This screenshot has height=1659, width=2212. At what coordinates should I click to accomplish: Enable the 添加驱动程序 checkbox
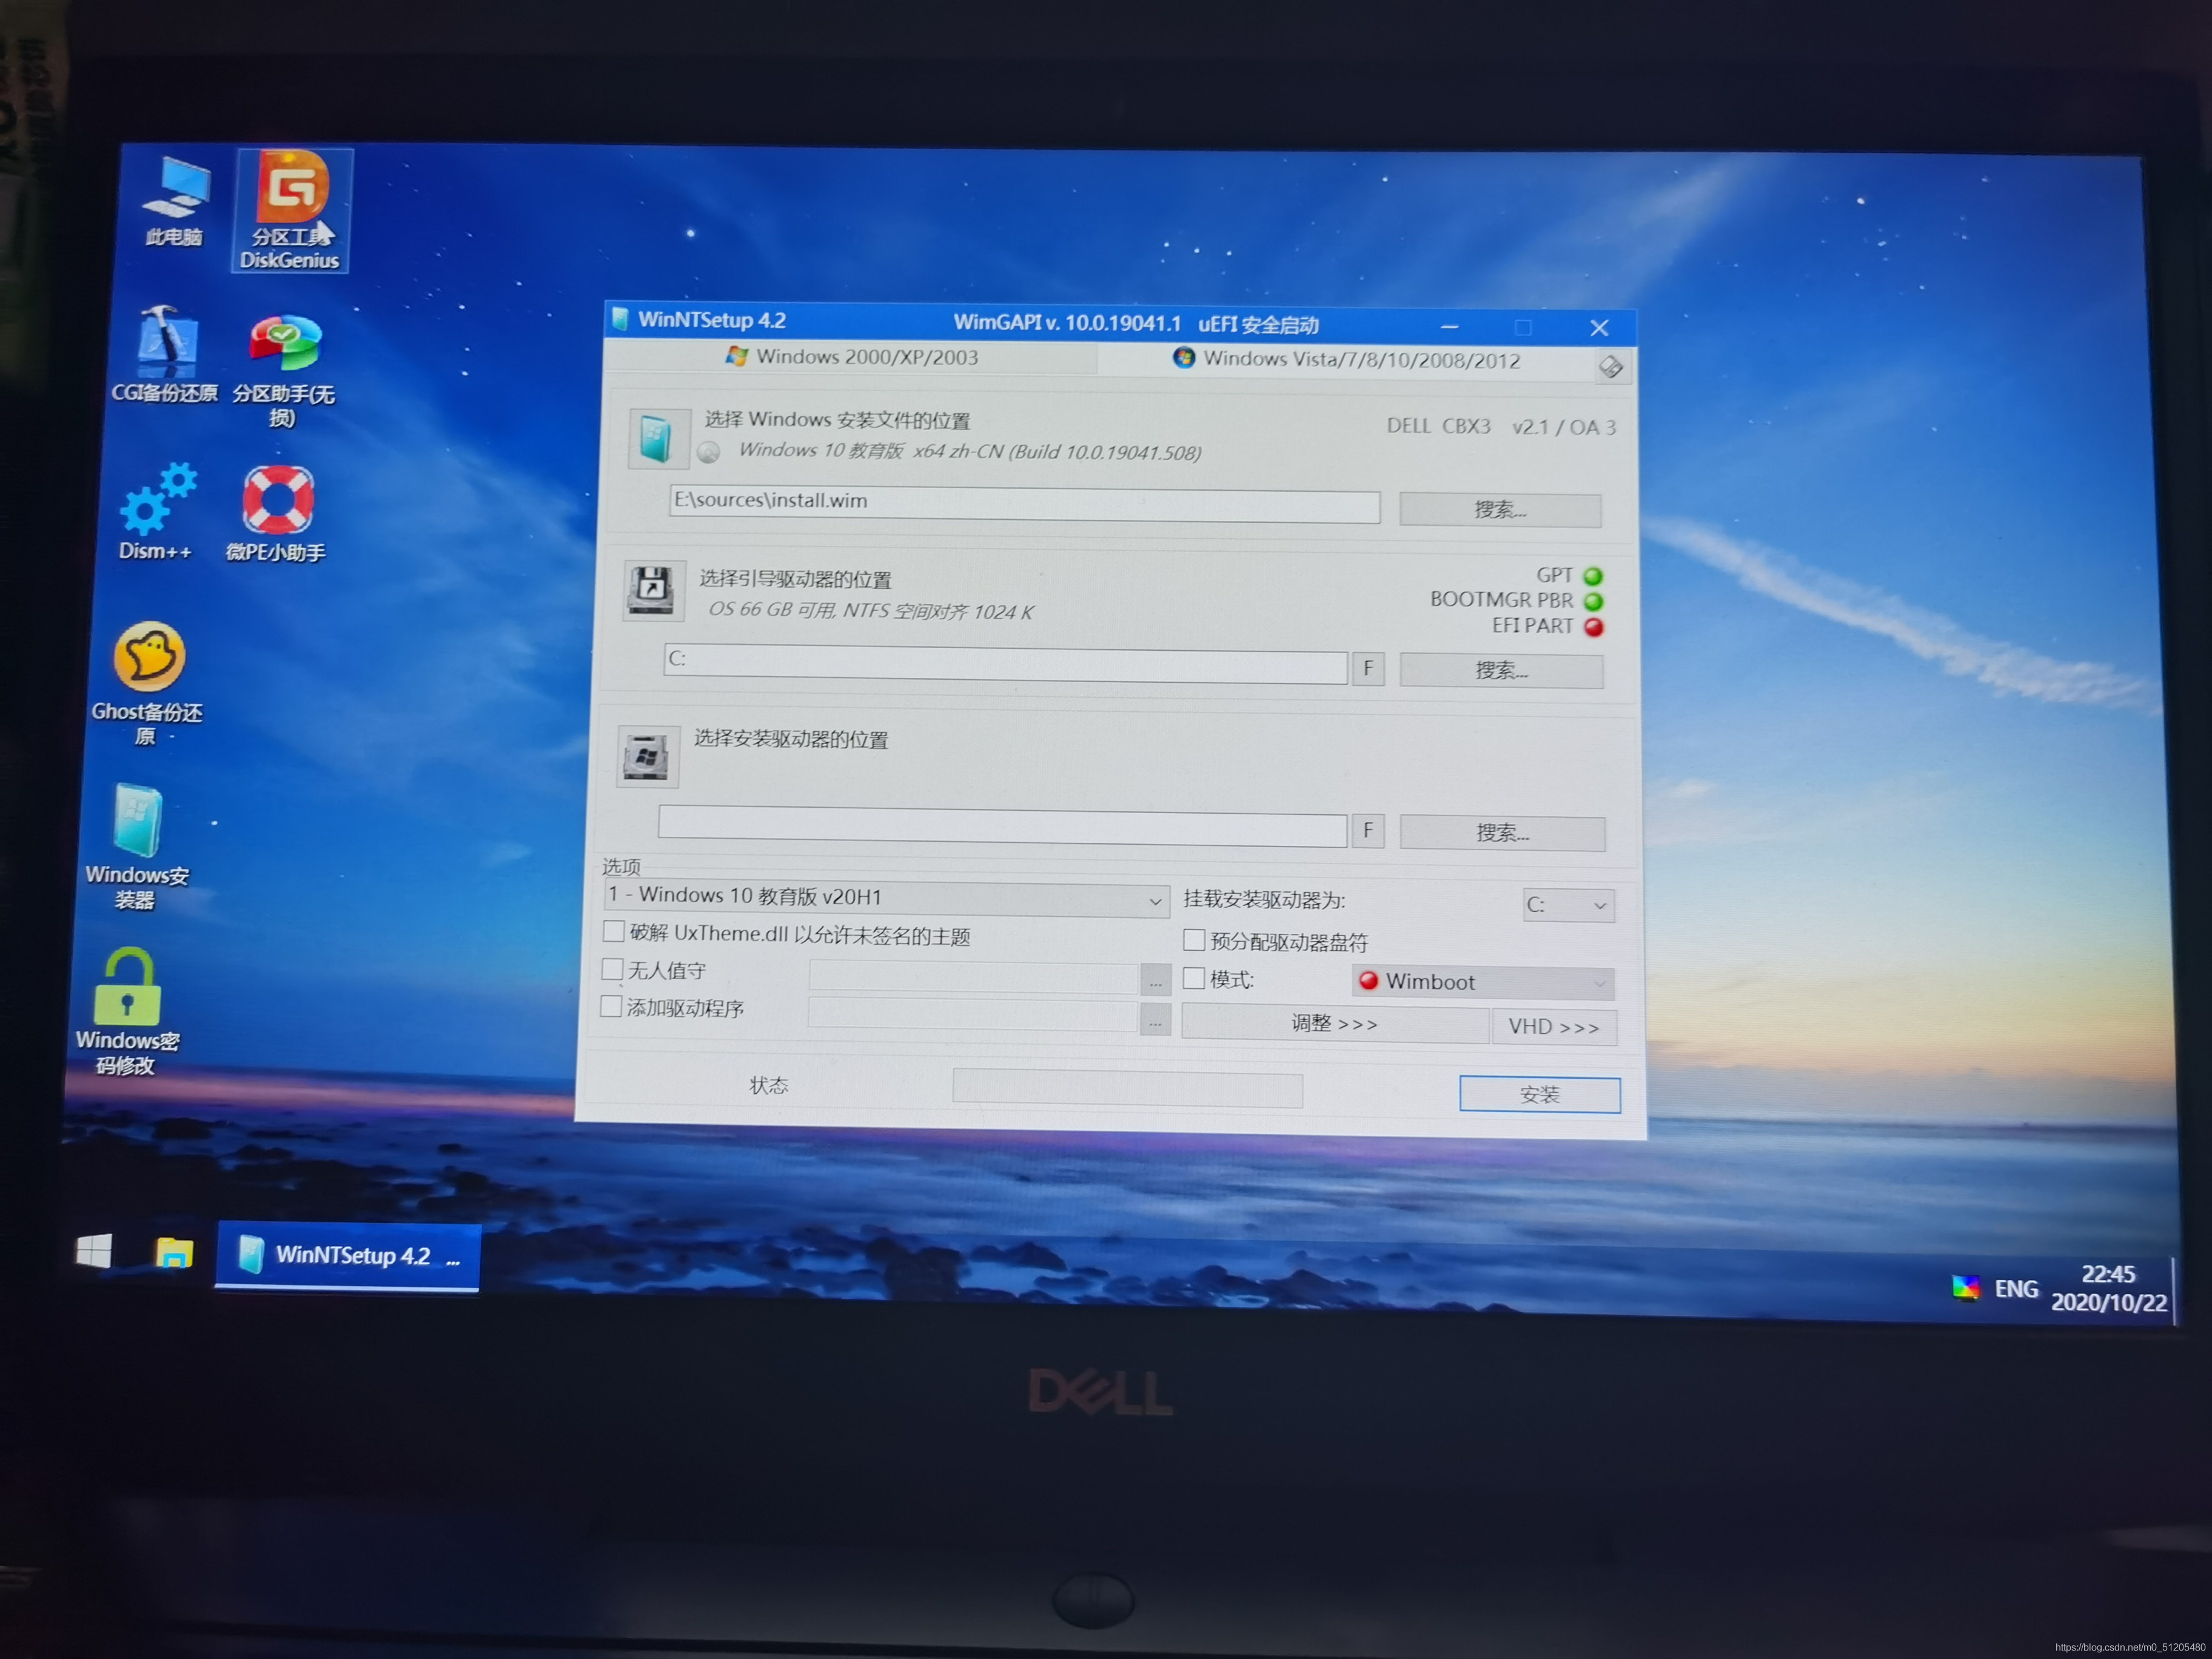610,1006
